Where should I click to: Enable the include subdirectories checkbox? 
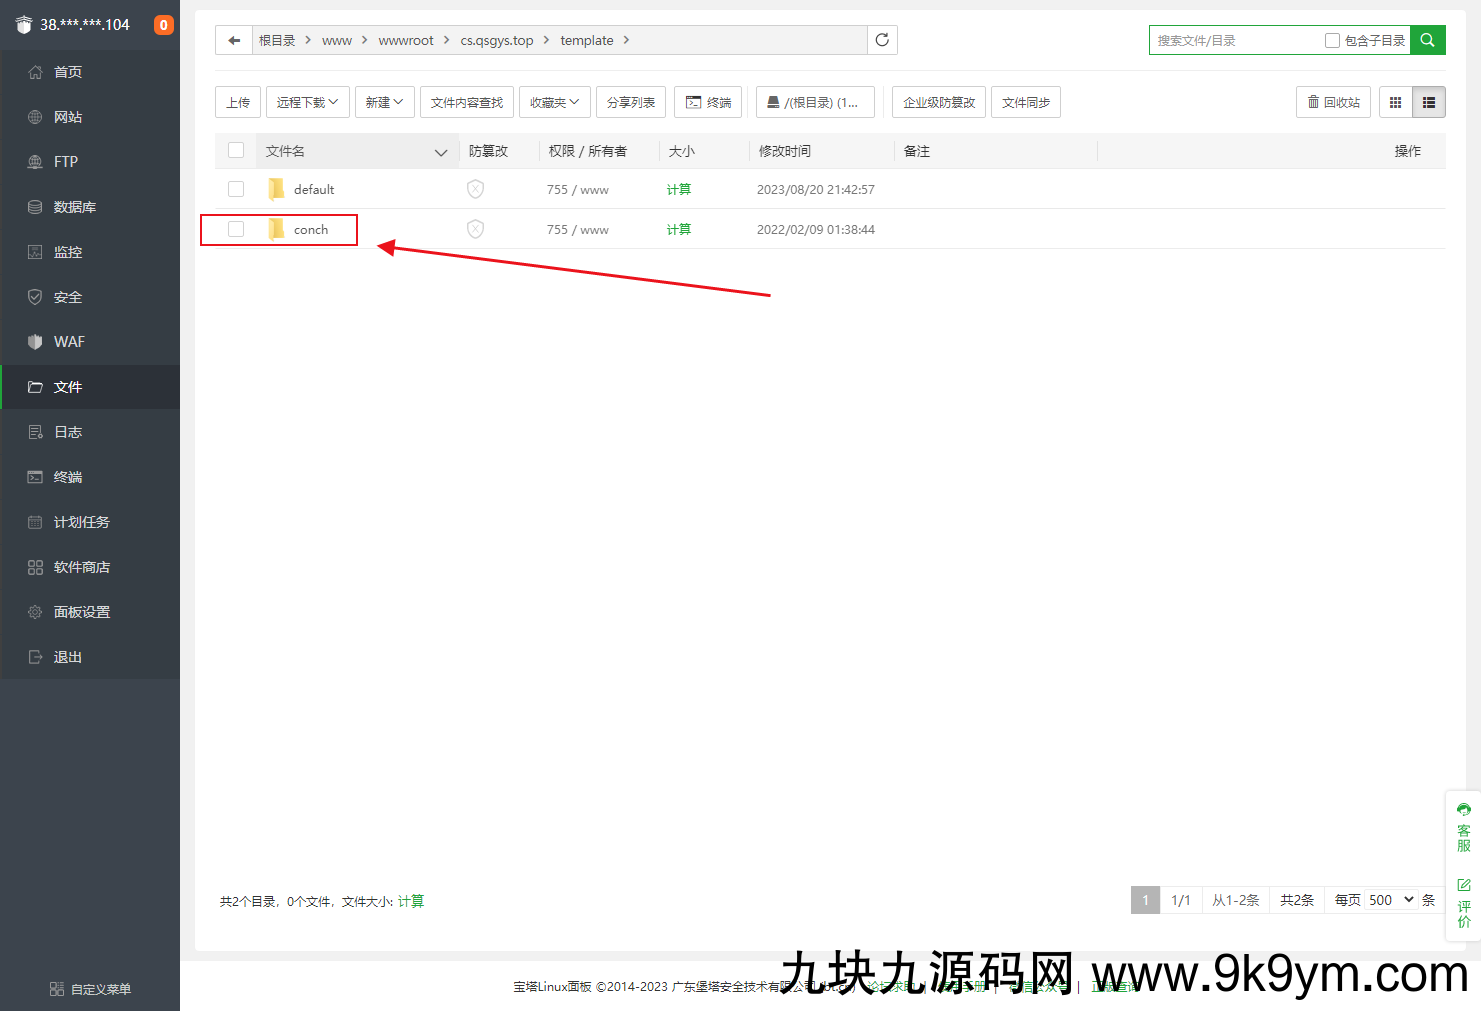(1332, 40)
